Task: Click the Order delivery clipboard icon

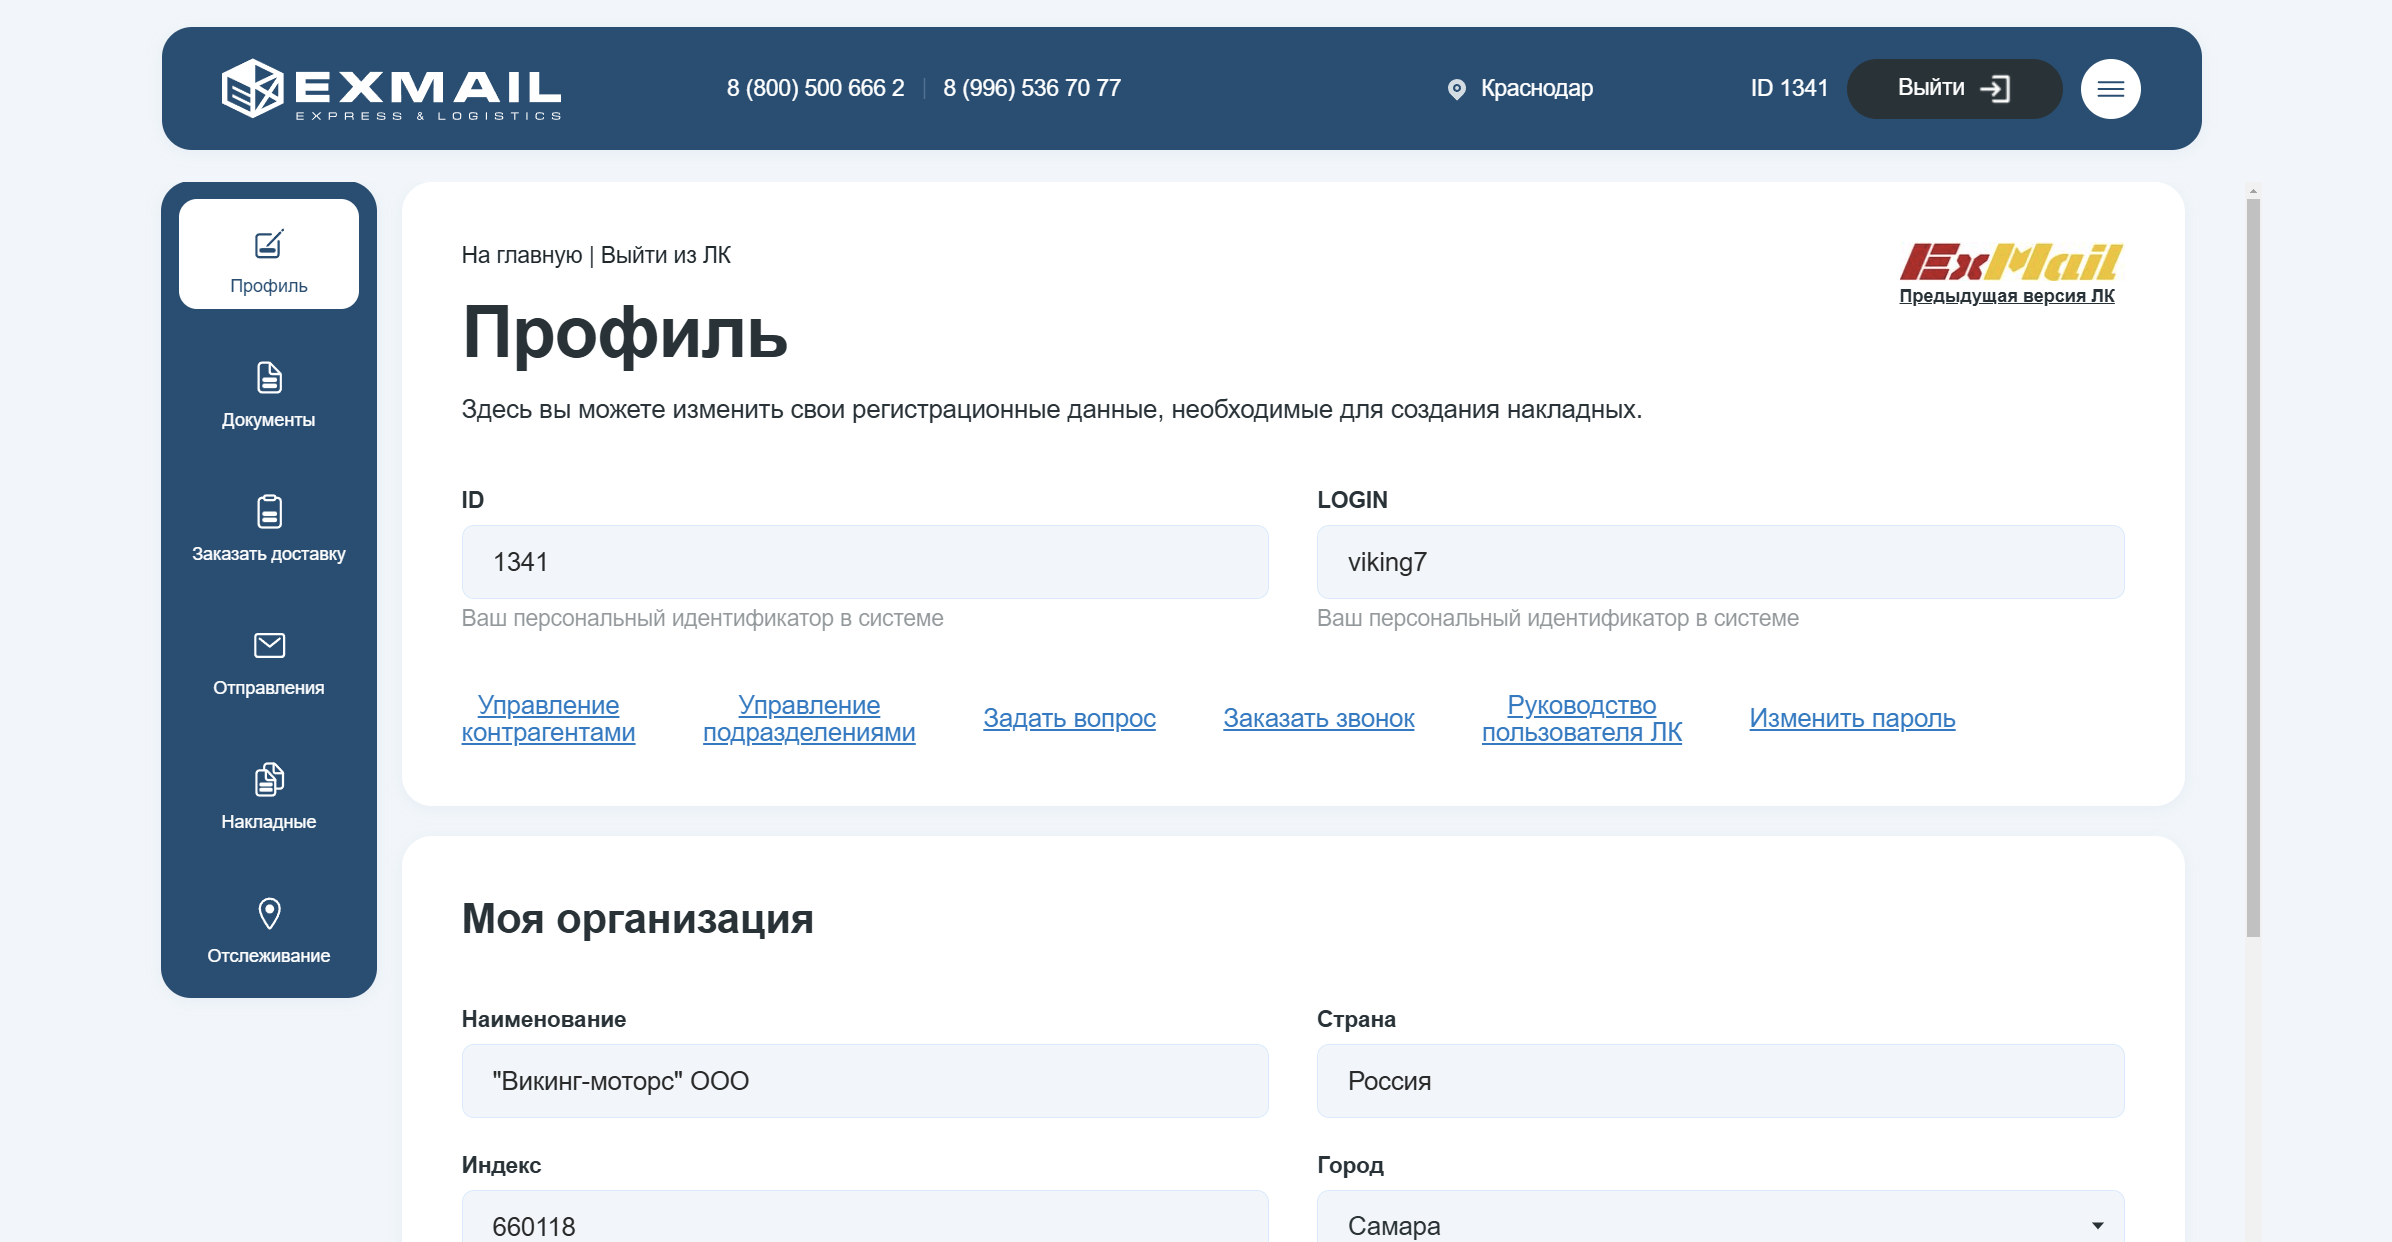Action: (x=268, y=512)
